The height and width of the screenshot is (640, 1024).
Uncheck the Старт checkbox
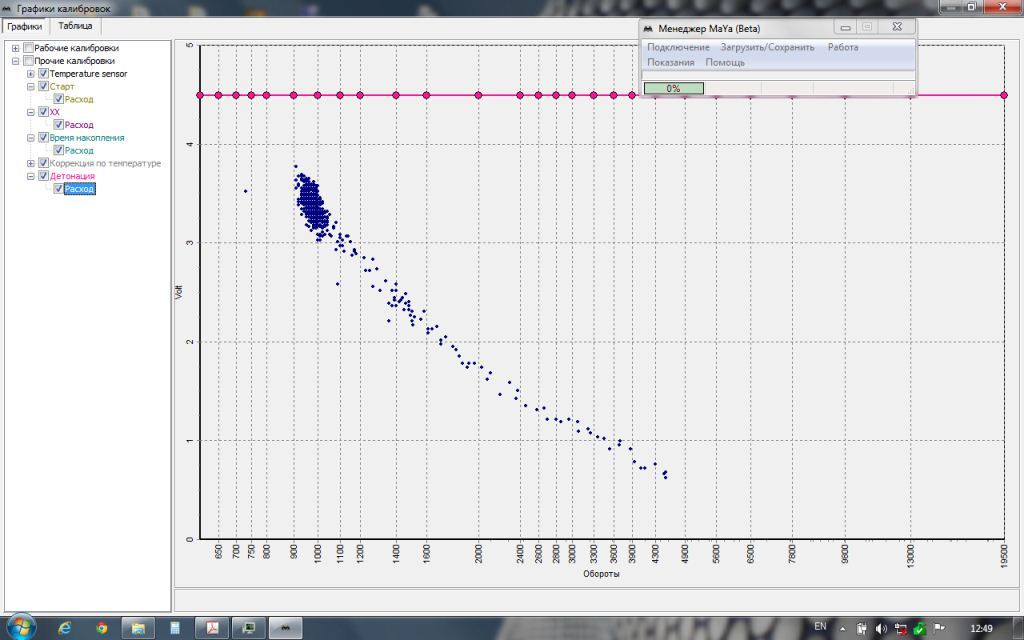(44, 86)
